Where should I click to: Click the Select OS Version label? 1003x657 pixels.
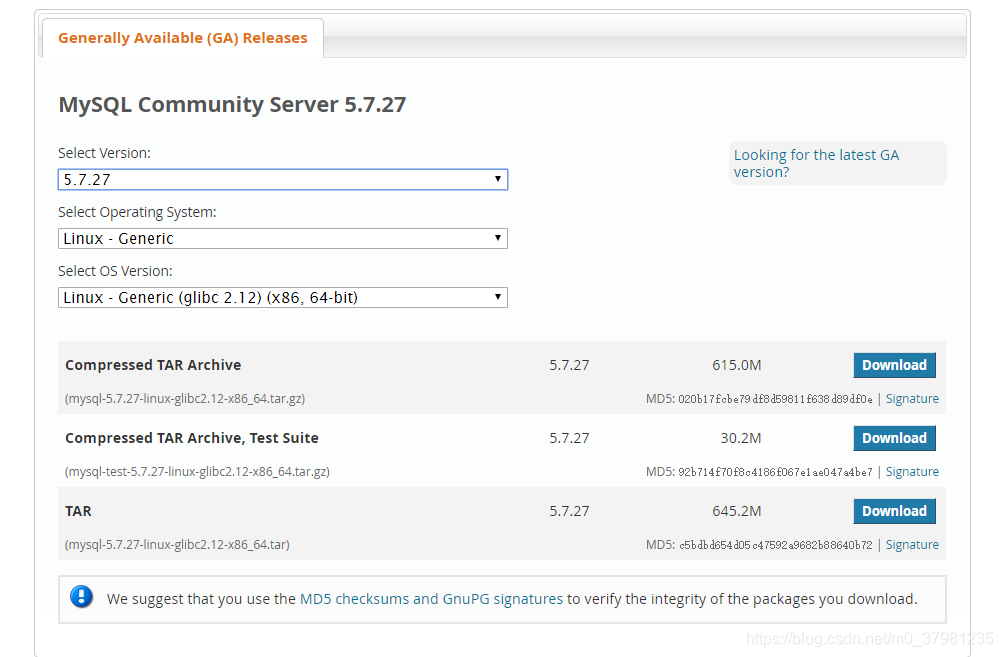115,271
